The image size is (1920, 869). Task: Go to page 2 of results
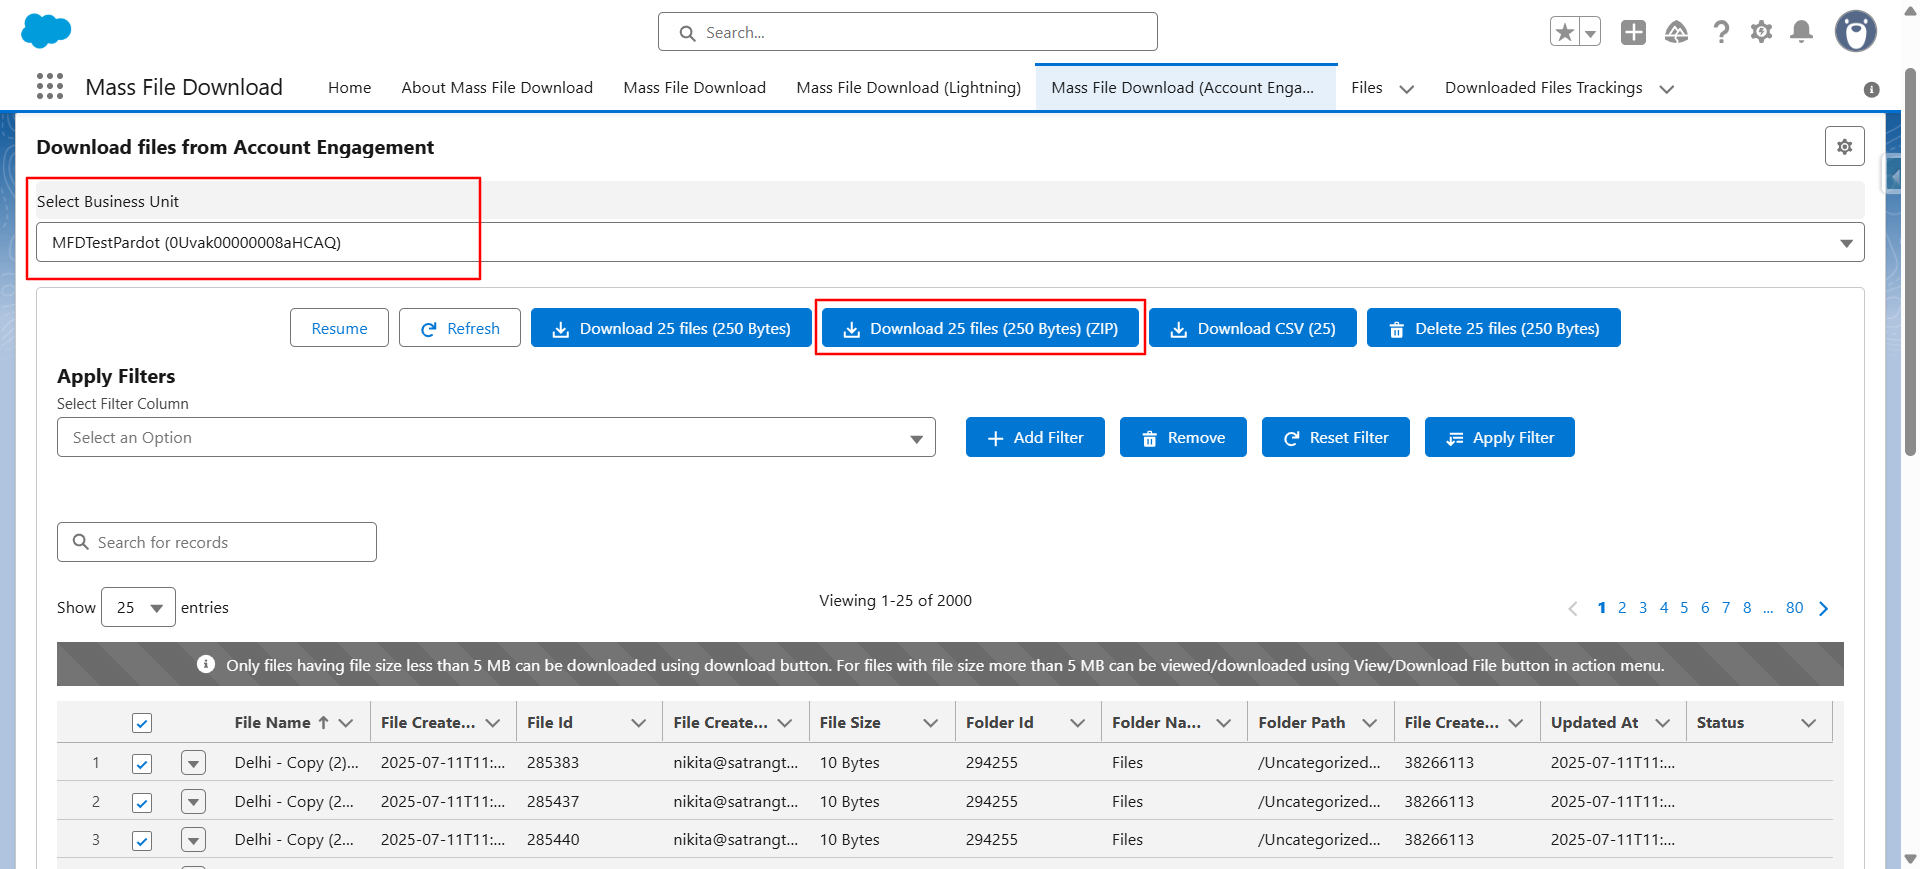(1622, 608)
